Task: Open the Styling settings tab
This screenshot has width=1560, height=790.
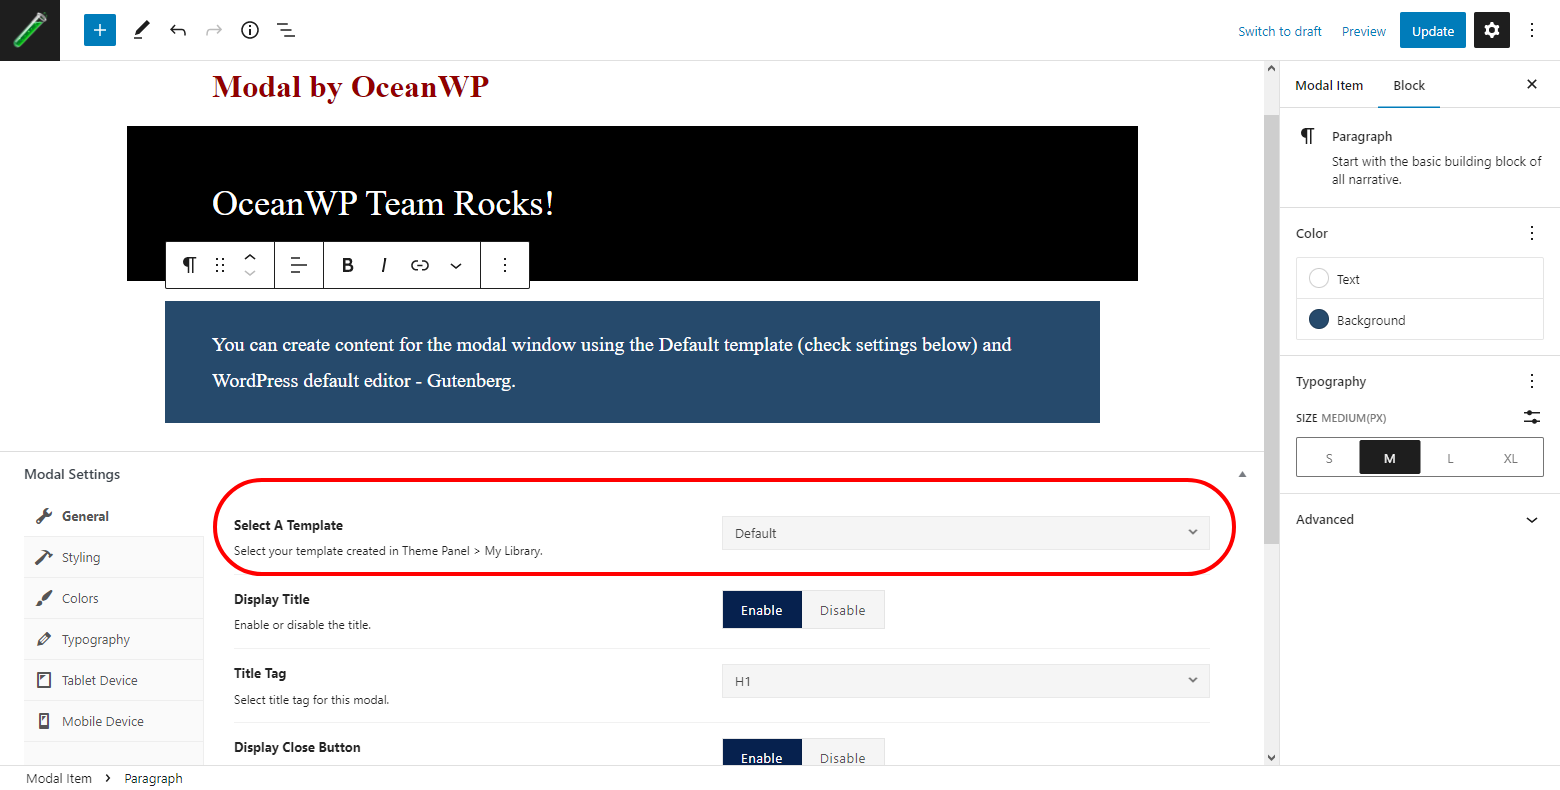Action: pyautogui.click(x=114, y=557)
